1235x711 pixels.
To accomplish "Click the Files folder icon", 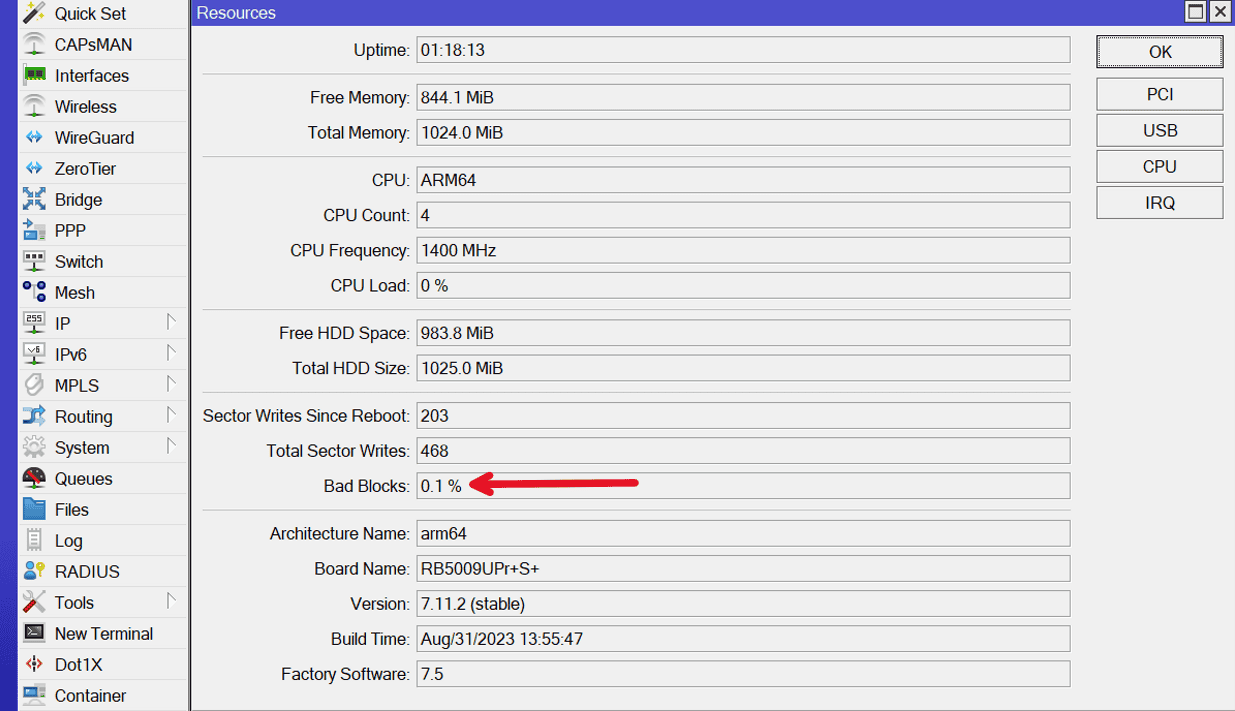I will (x=34, y=510).
